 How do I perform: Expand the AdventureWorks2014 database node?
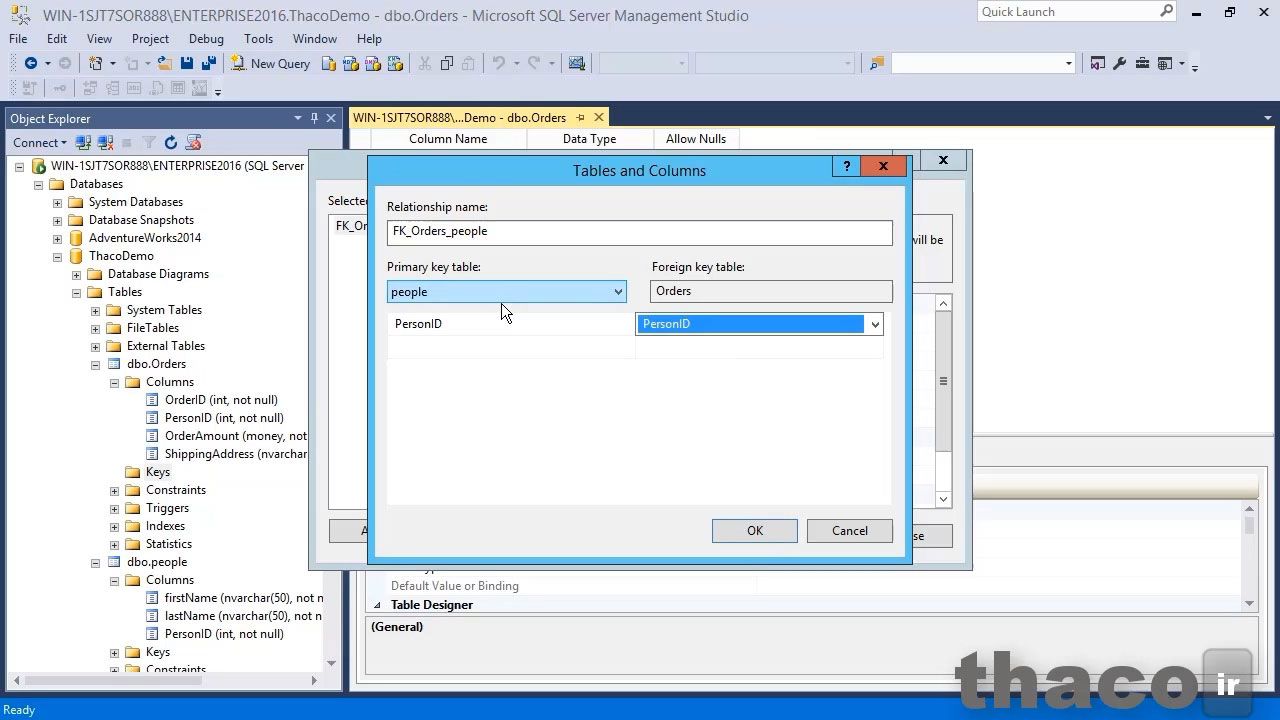click(x=58, y=238)
